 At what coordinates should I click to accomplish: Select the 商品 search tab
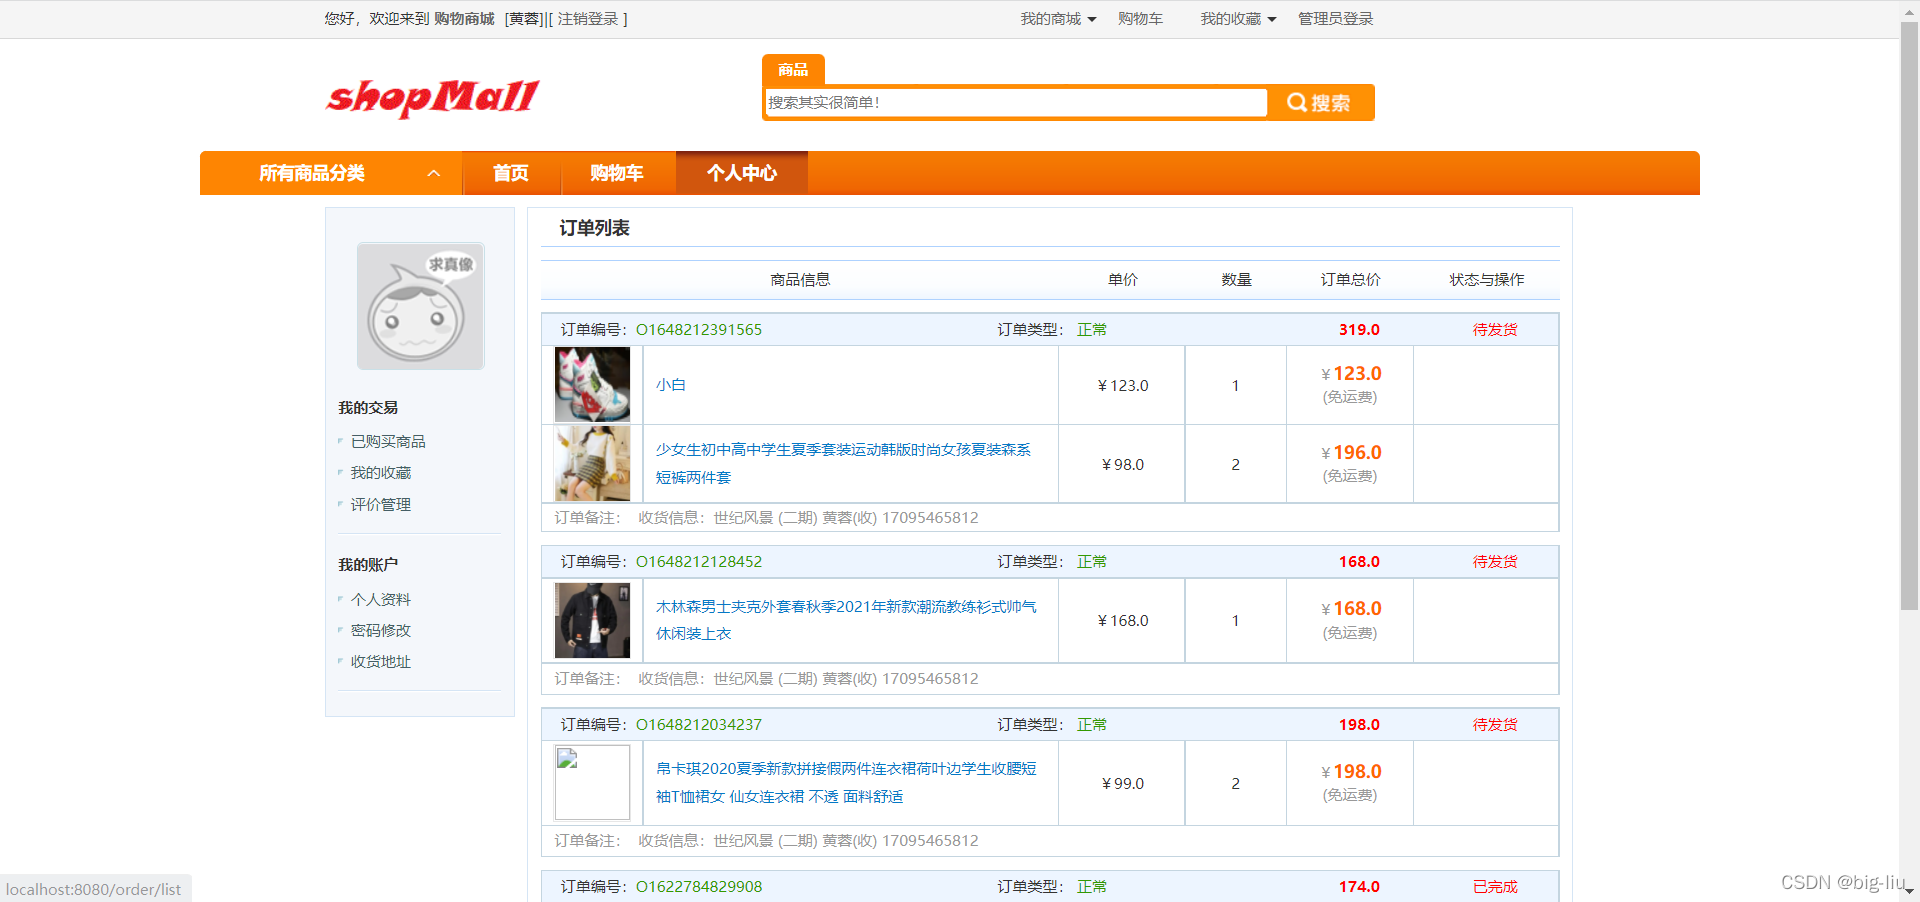tap(793, 69)
